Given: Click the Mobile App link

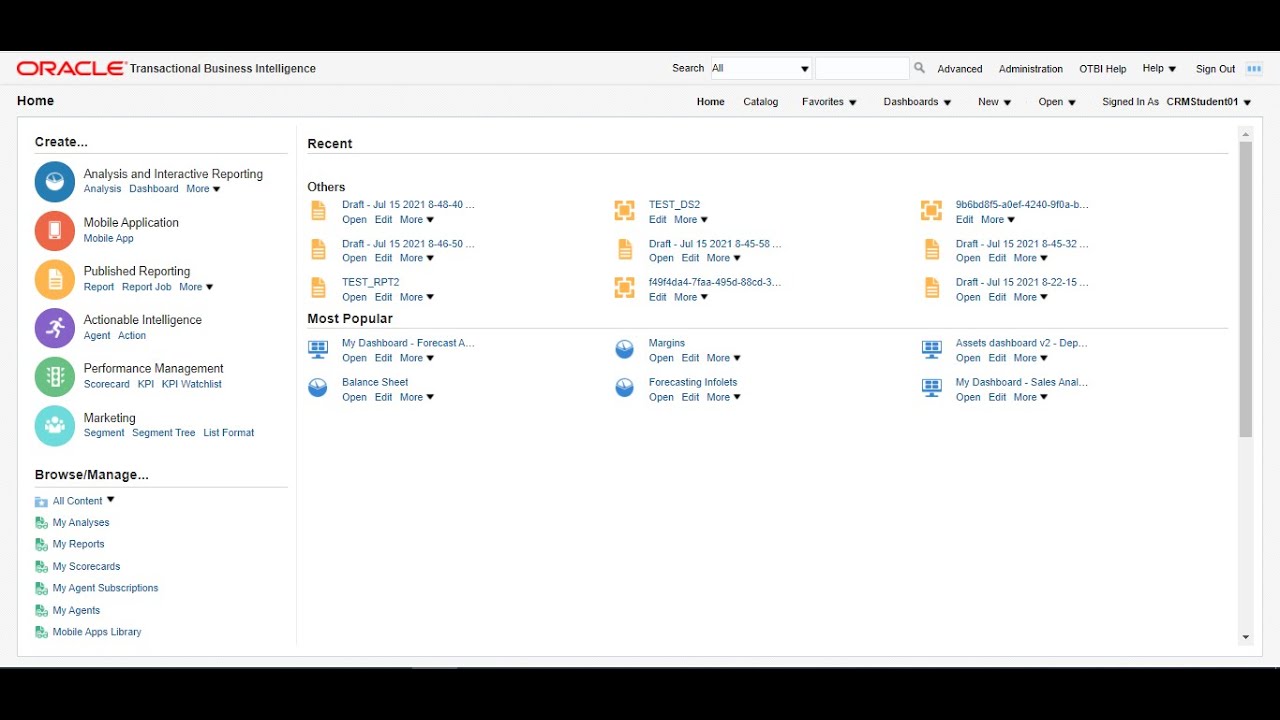Looking at the screenshot, I should pyautogui.click(x=109, y=239).
